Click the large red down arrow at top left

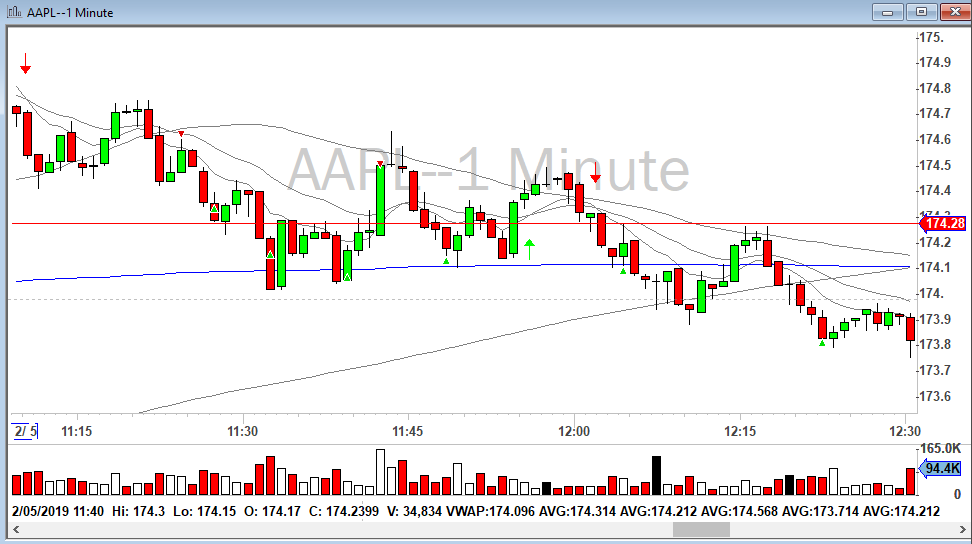(26, 67)
